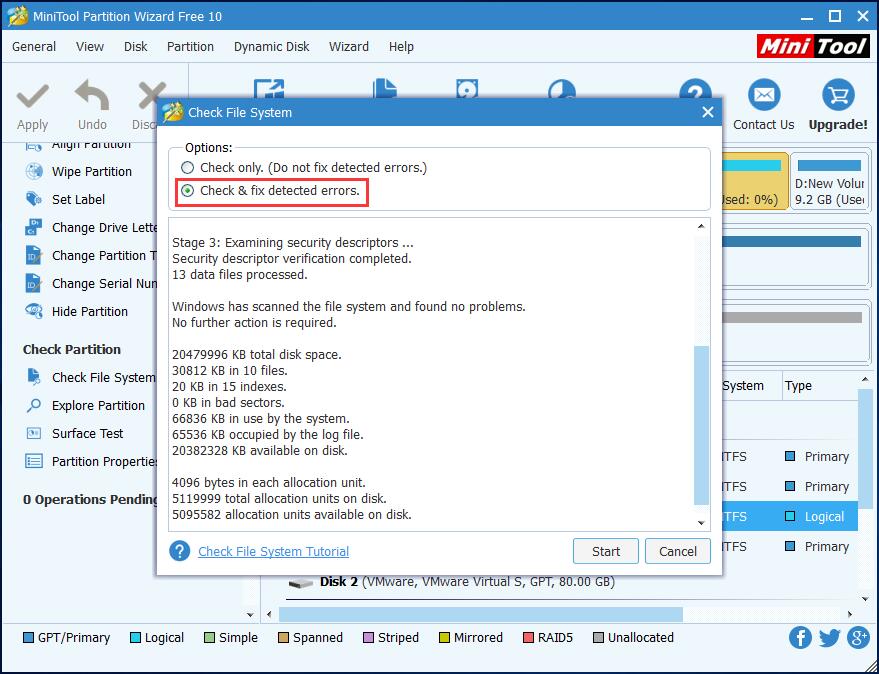Click scroll down arrow in results log
This screenshot has width=879, height=674.
(701, 523)
